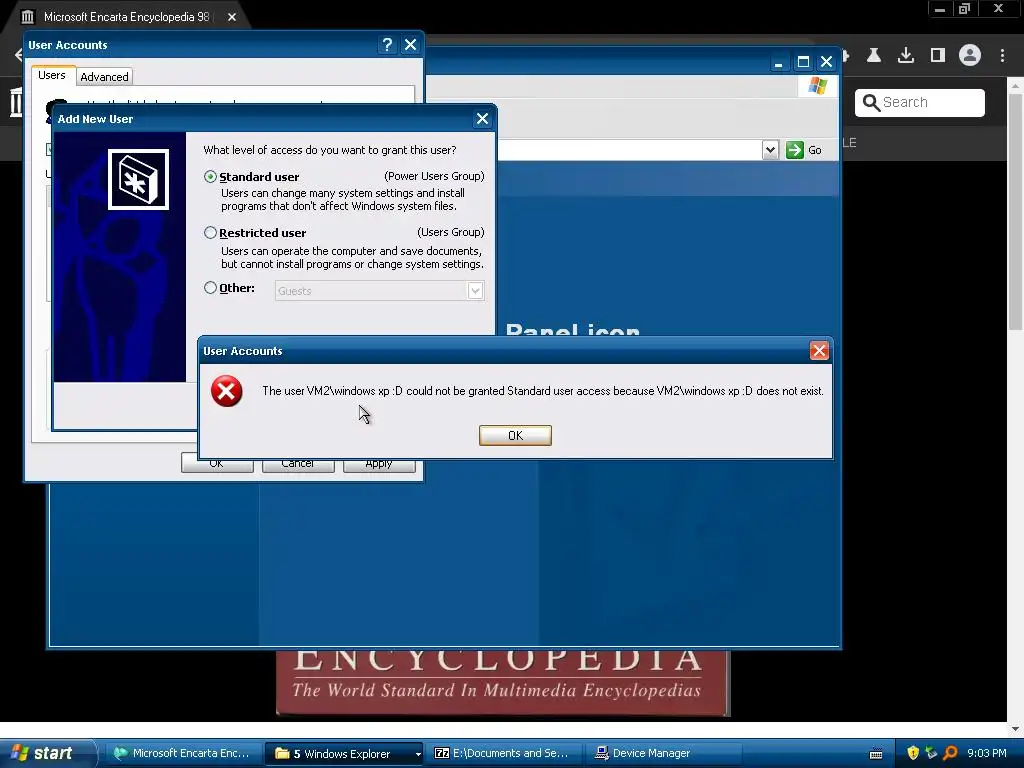Click the Go button in the background window
Viewport: 1024px width, 768px height.
pos(804,150)
